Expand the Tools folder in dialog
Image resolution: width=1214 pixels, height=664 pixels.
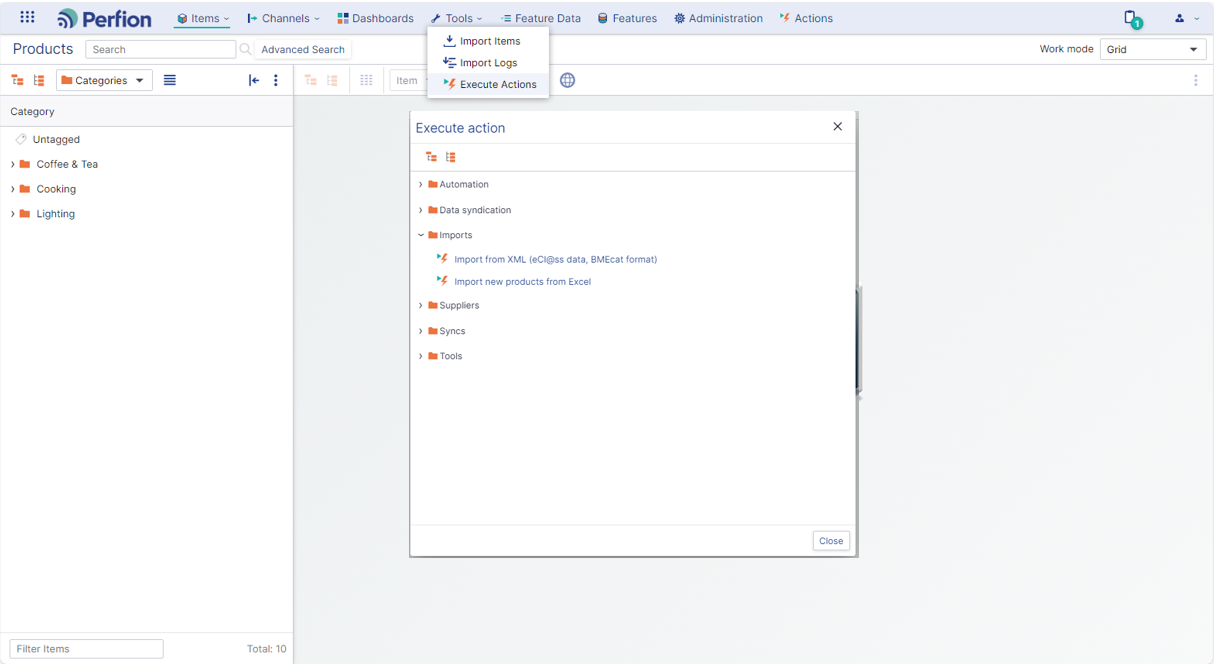point(421,356)
